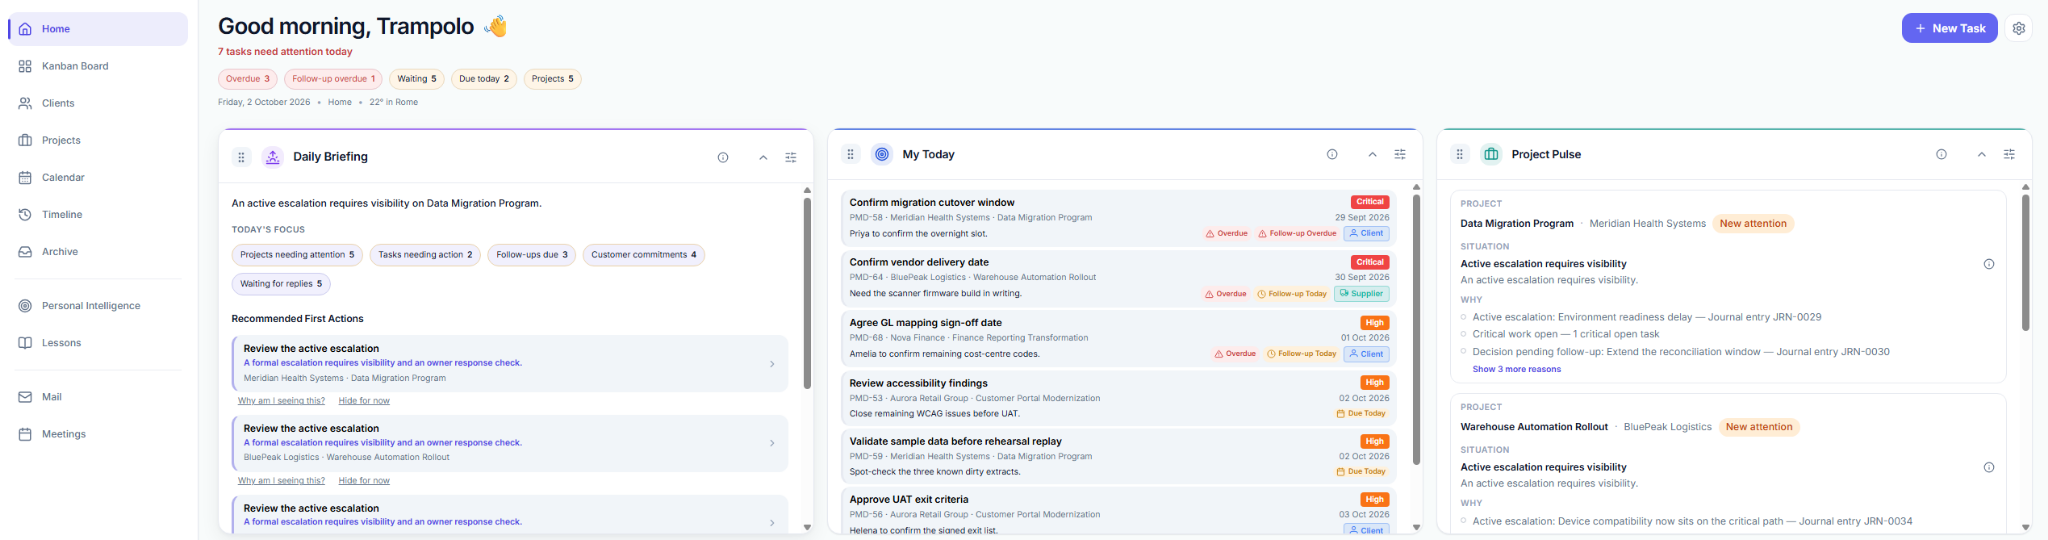The image size is (2048, 540).
Task: Click the Projects briefcase sidebar icon
Action: coord(25,140)
